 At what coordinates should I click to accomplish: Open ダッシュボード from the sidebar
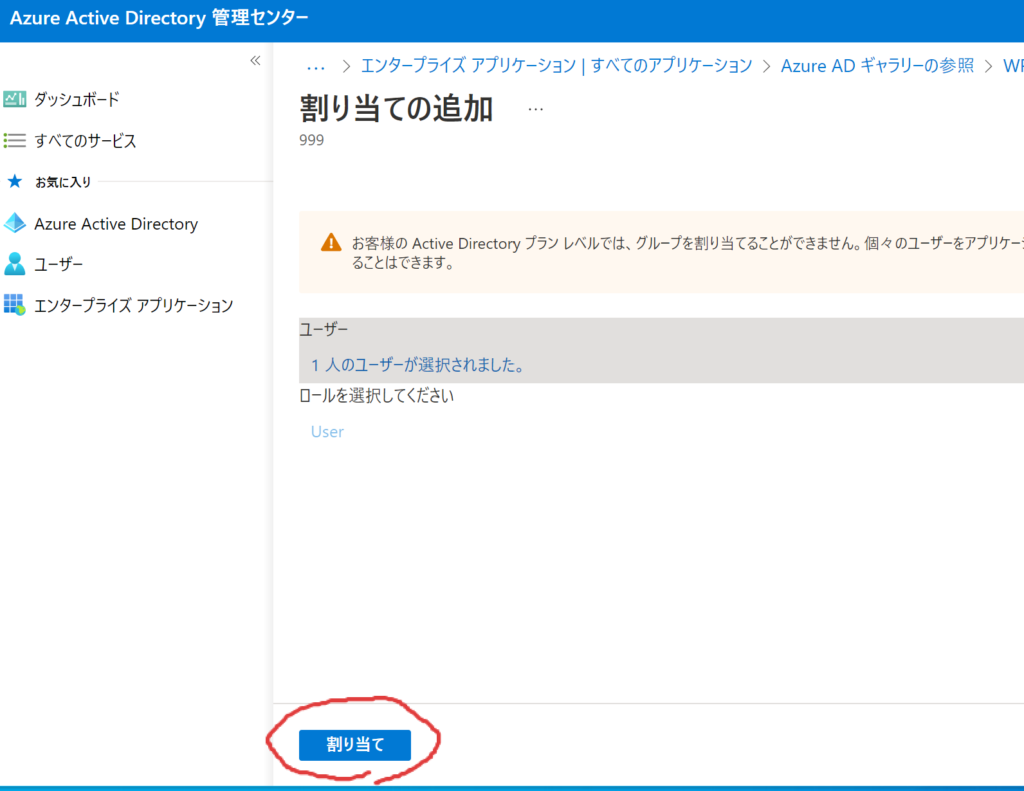point(76,99)
